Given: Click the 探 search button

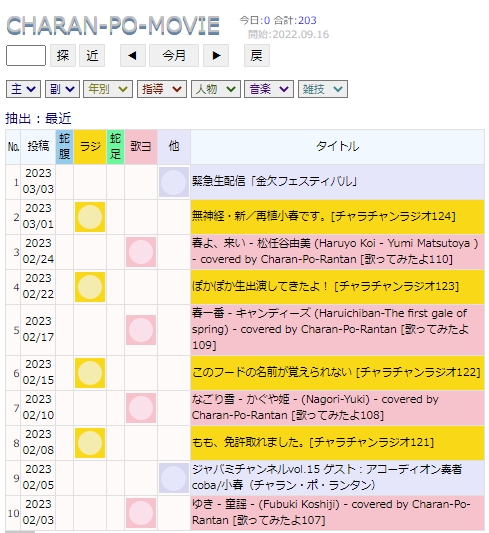Looking at the screenshot, I should click(x=63, y=55).
